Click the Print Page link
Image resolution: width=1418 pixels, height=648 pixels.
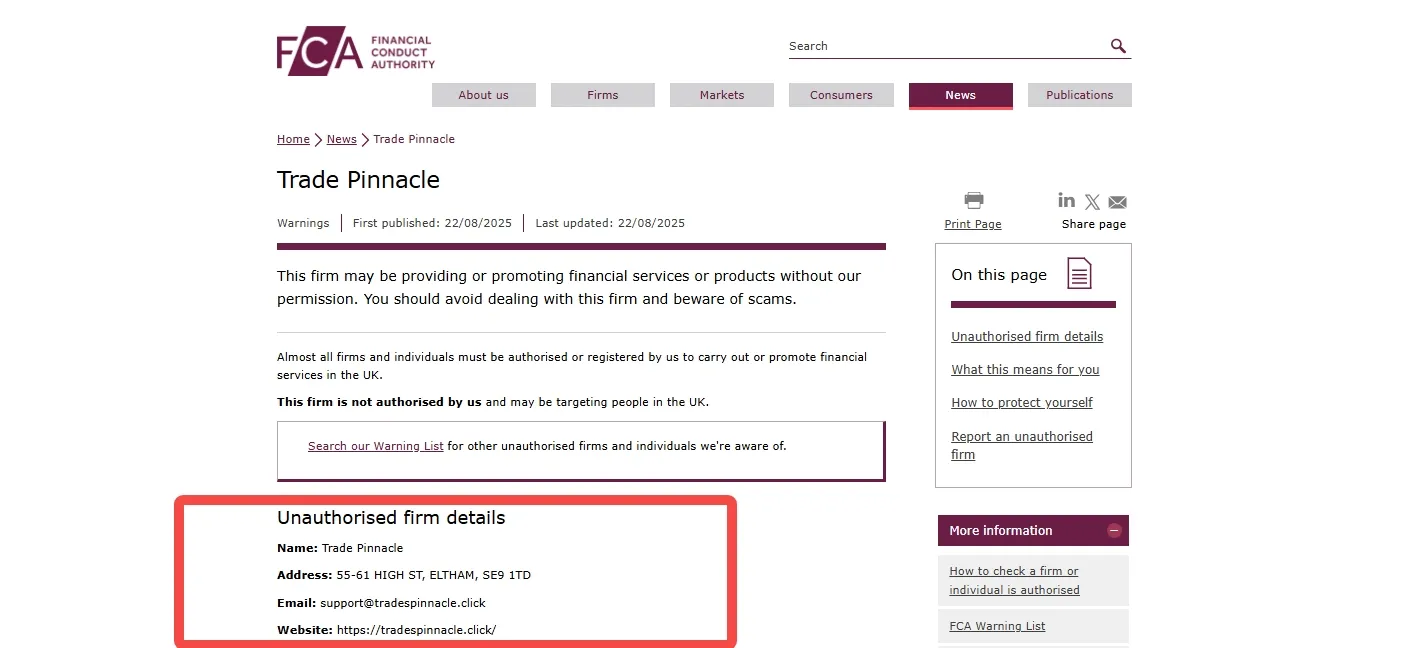click(973, 224)
